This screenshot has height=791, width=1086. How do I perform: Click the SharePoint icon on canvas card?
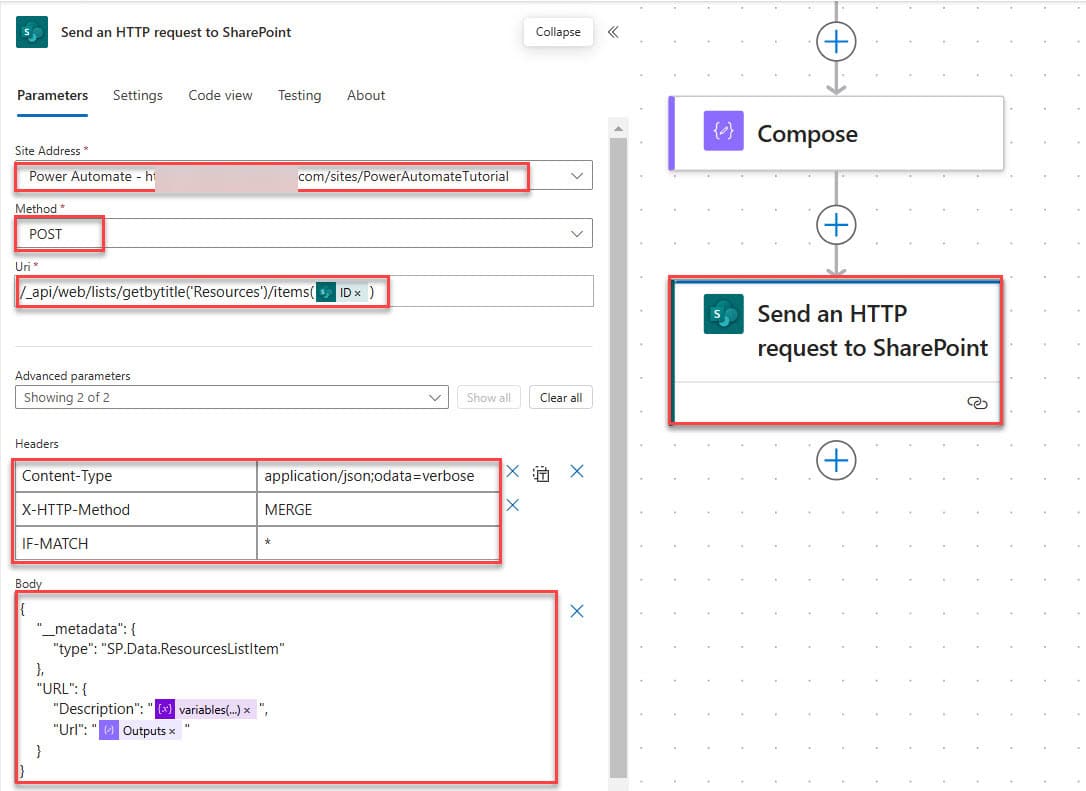[x=723, y=314]
